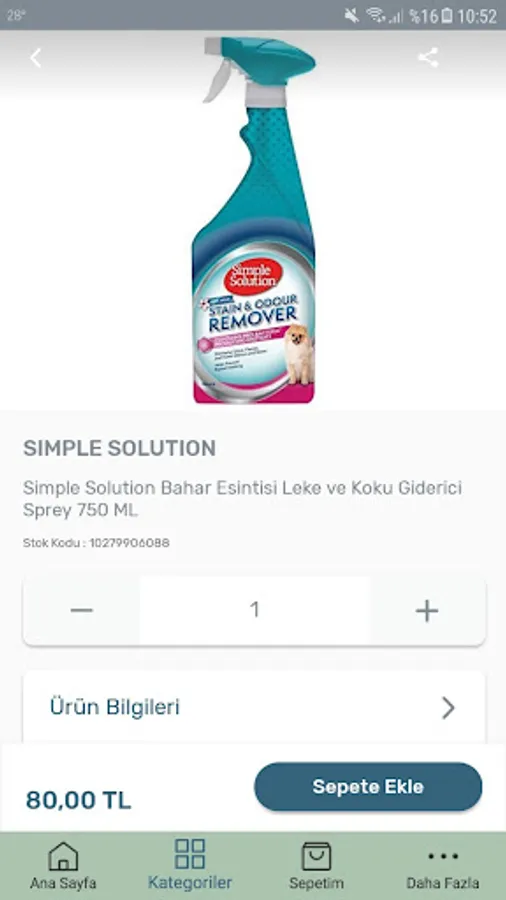Tap the product title text
This screenshot has width=506, height=900.
point(242,499)
